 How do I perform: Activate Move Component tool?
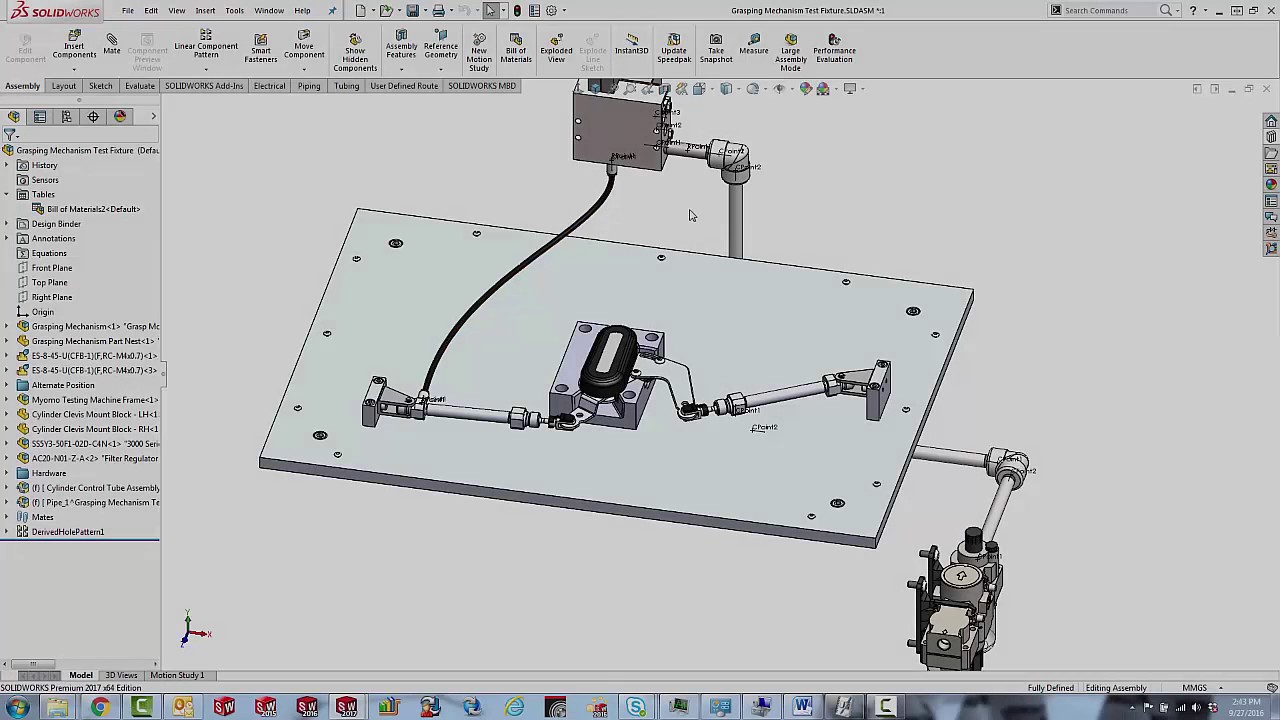pyautogui.click(x=304, y=45)
